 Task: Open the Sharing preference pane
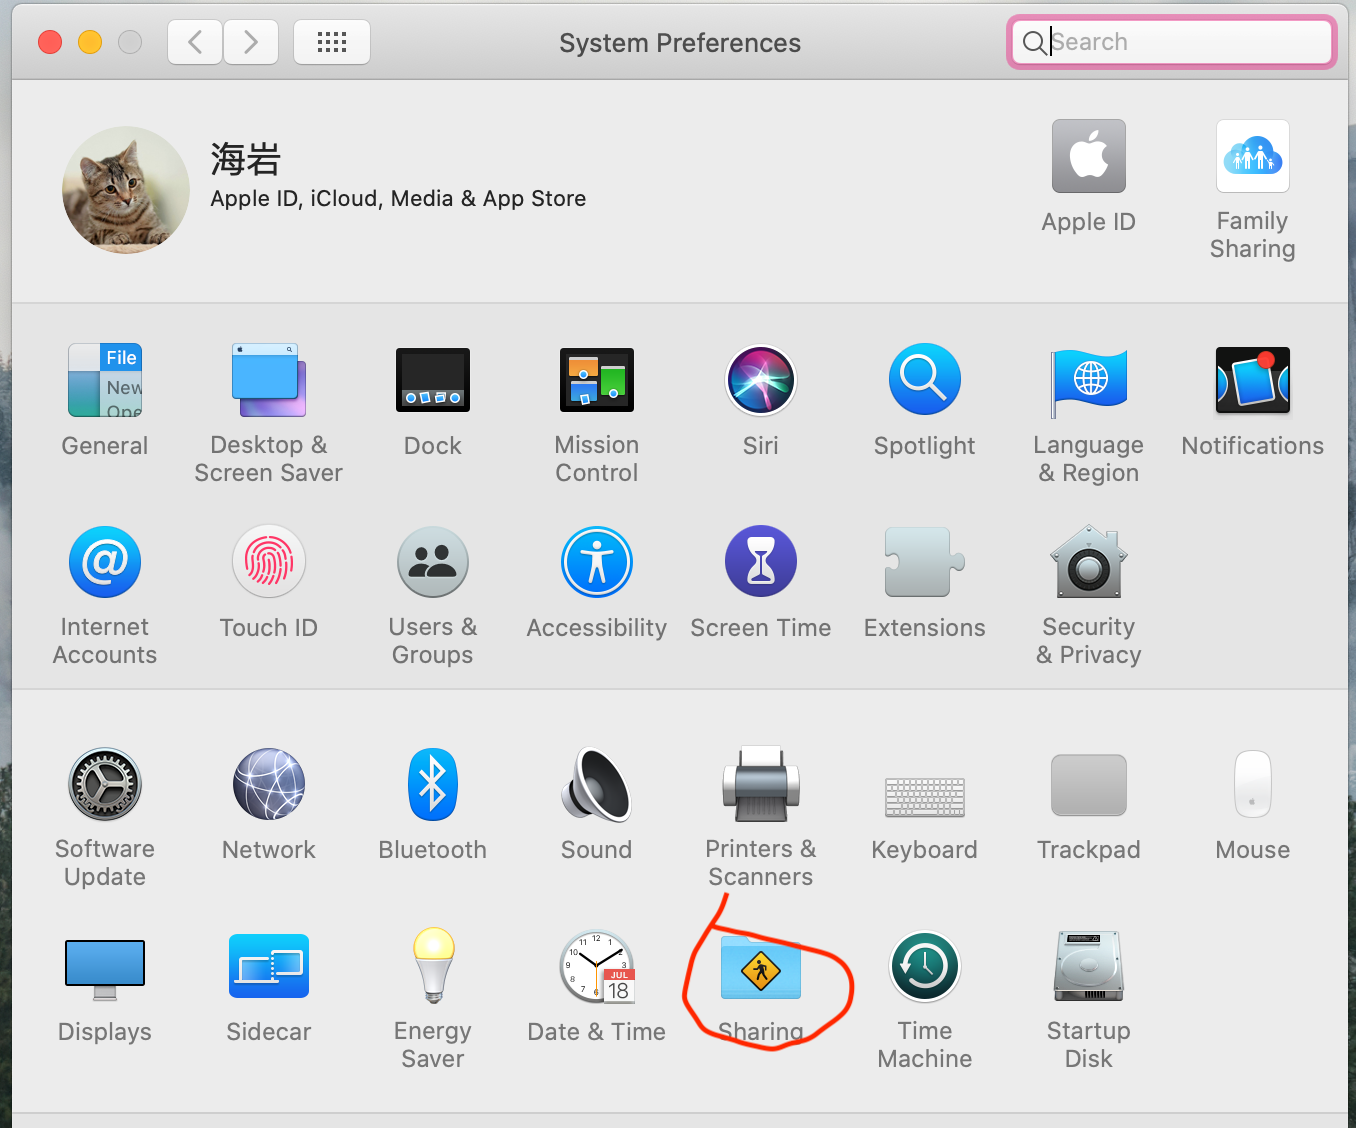coord(761,970)
